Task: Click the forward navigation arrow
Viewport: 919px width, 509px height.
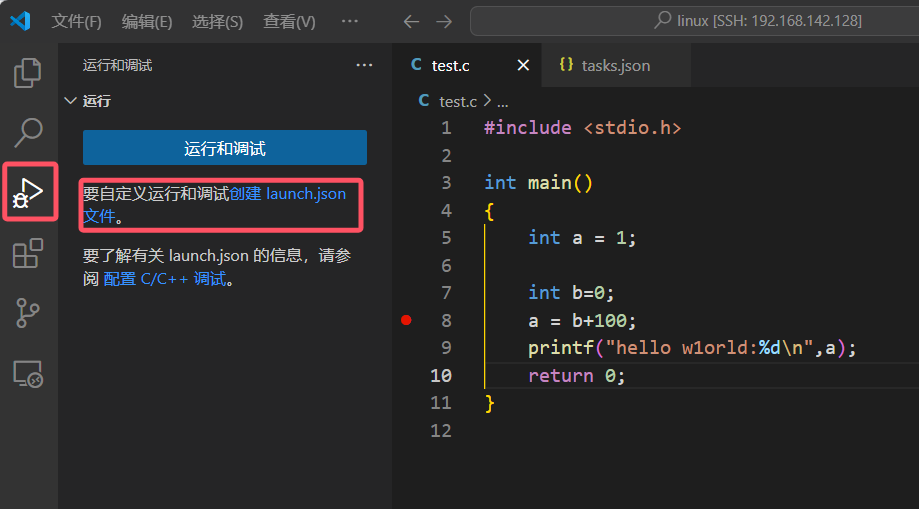Action: pos(444,21)
